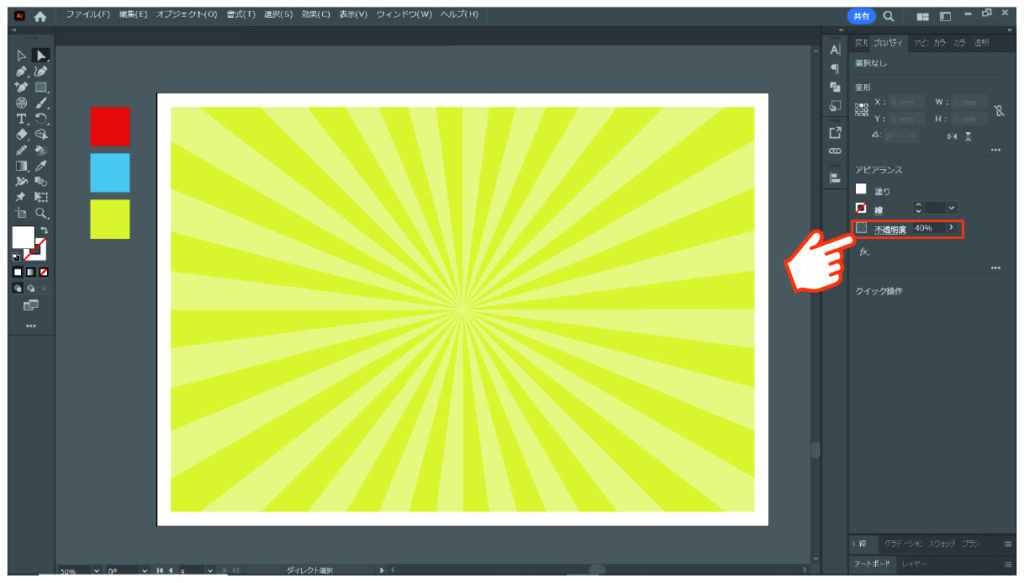Flip horizontally in the transform section
1024x583 pixels.
click(952, 136)
